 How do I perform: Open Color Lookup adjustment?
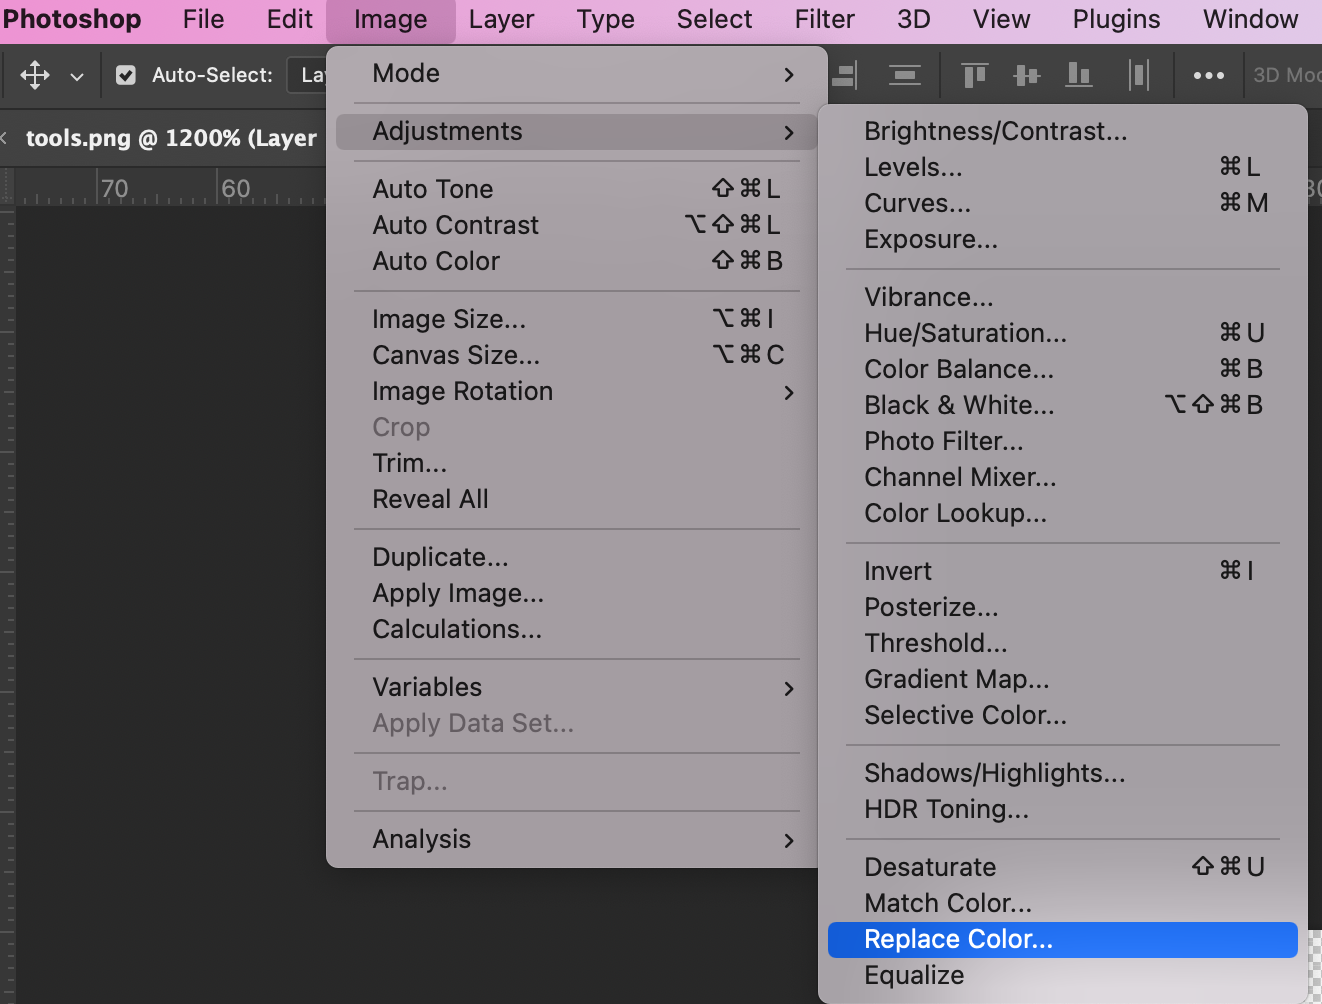click(x=1063, y=513)
